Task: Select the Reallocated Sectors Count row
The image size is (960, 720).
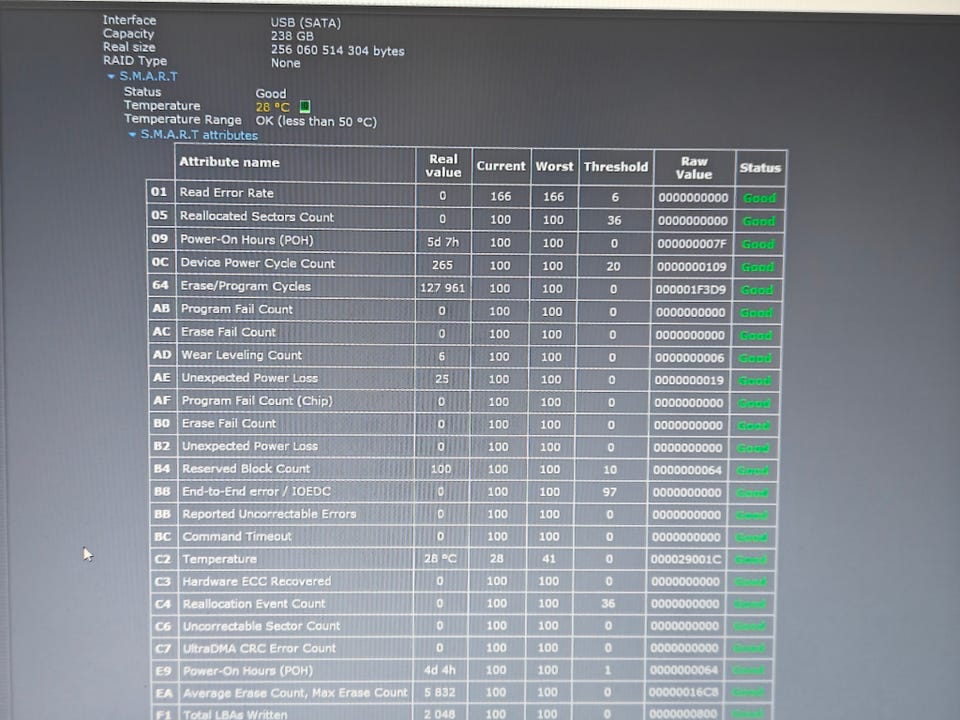Action: coord(465,218)
